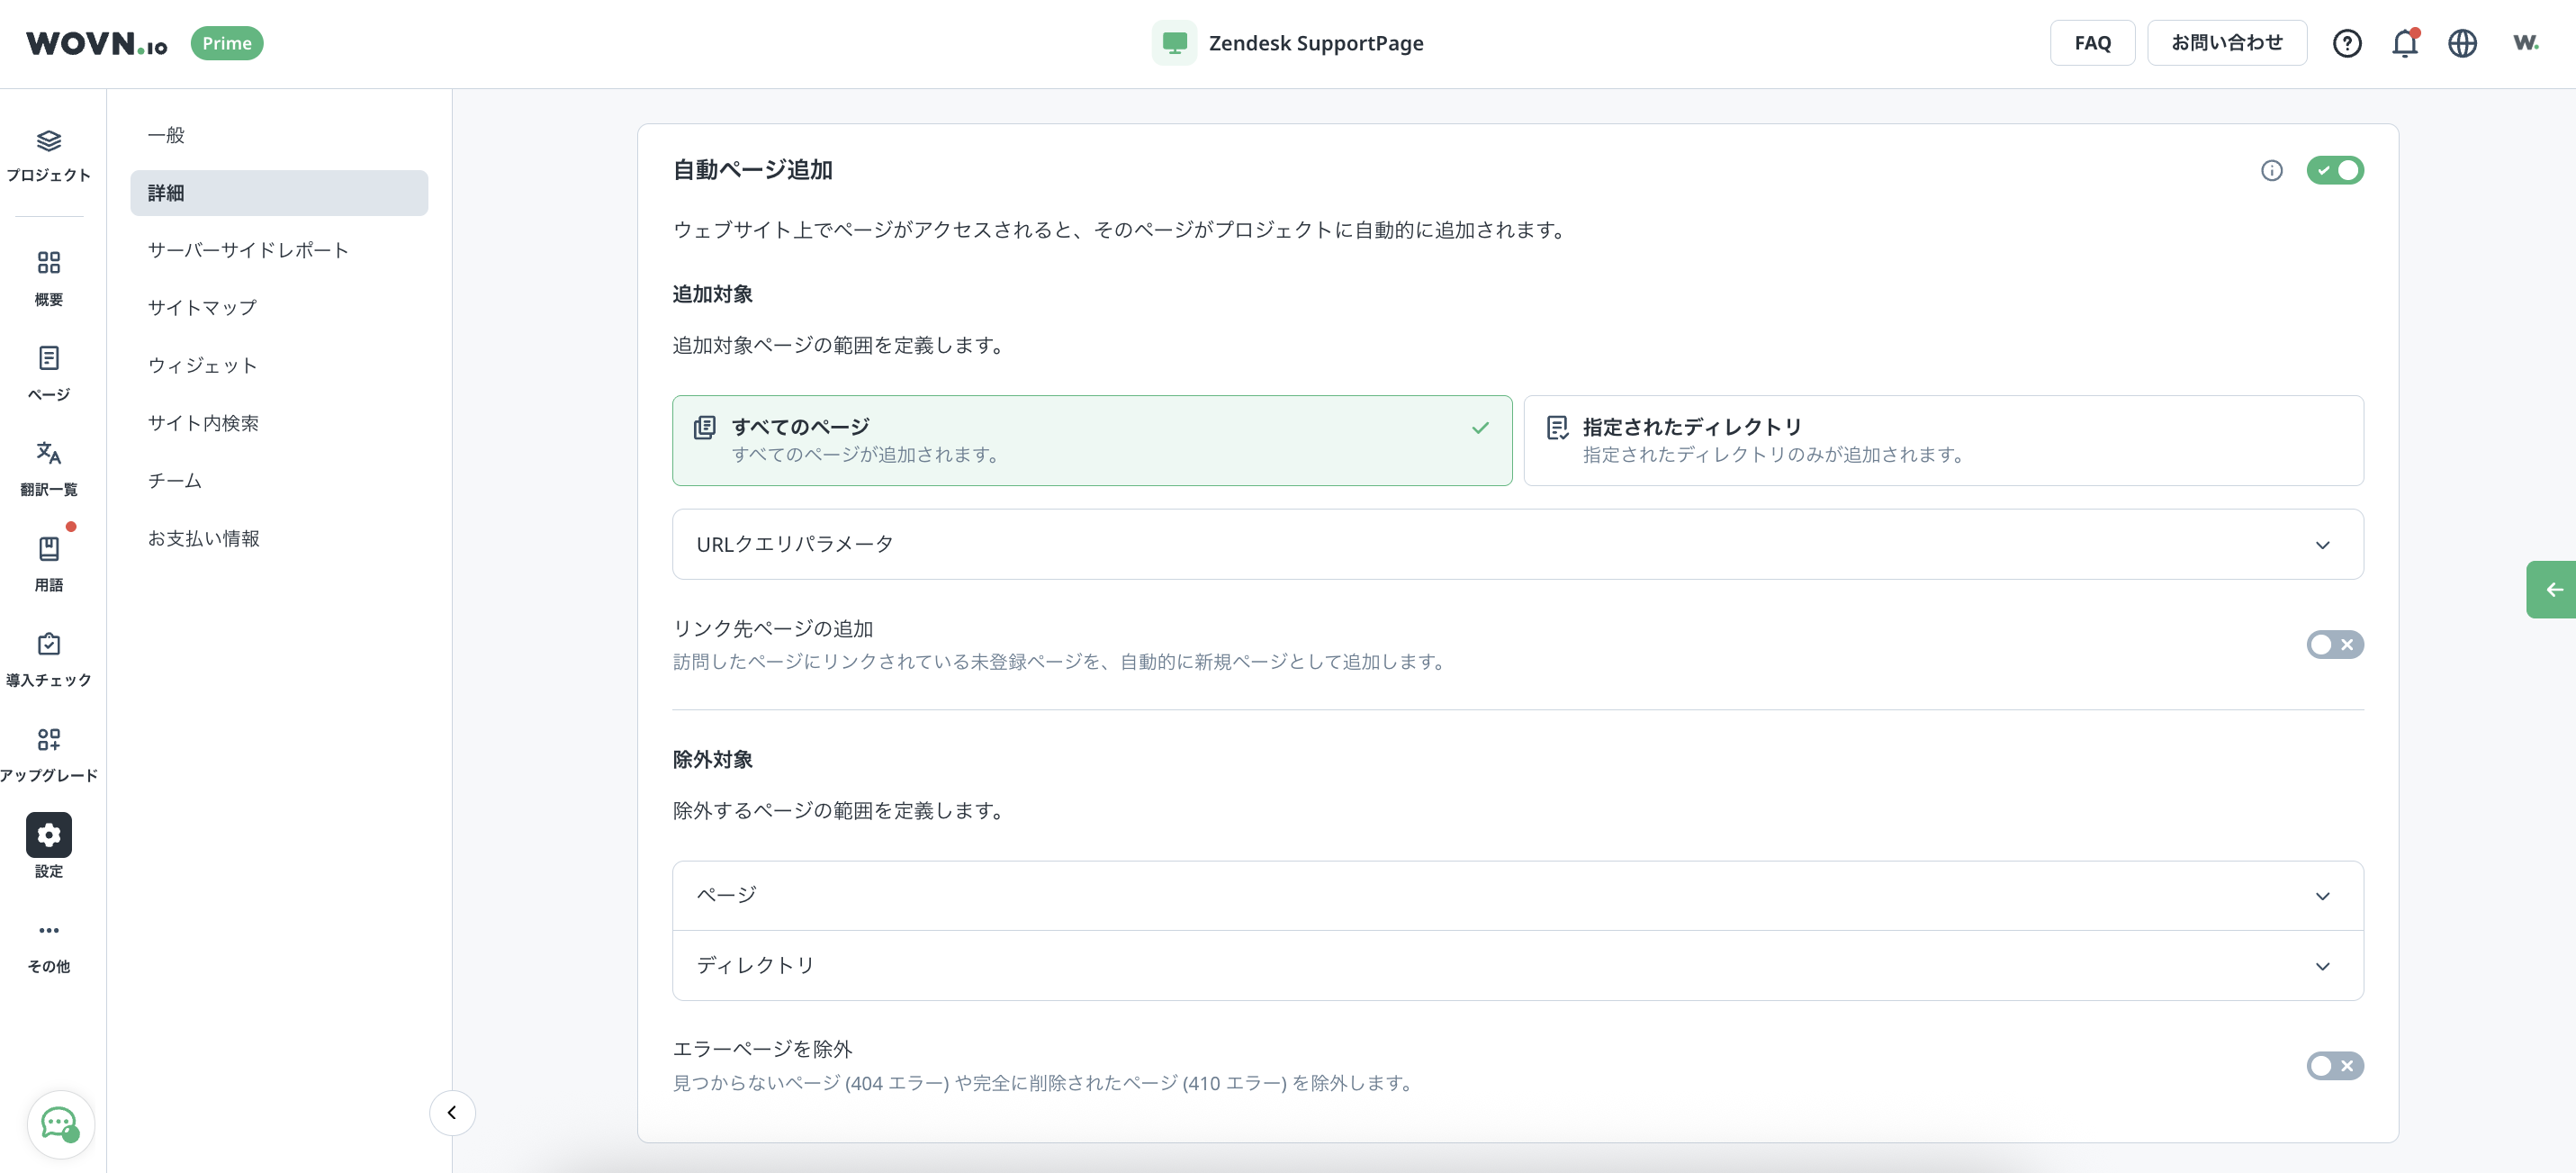Click the お問い合わせ button
The height and width of the screenshot is (1173, 2576).
point(2226,44)
